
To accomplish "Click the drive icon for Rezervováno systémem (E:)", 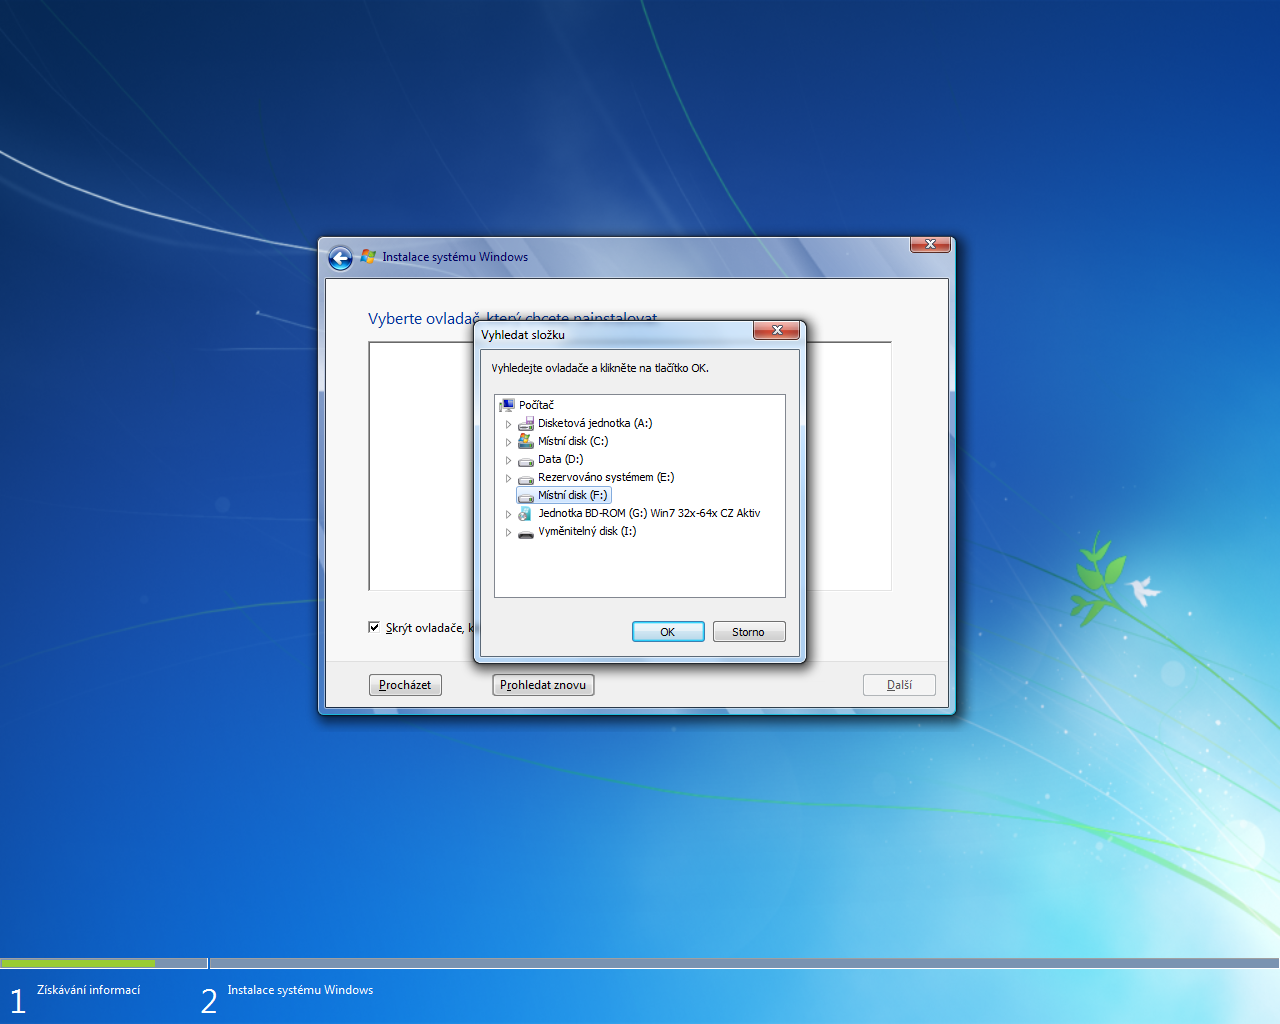I will 526,478.
